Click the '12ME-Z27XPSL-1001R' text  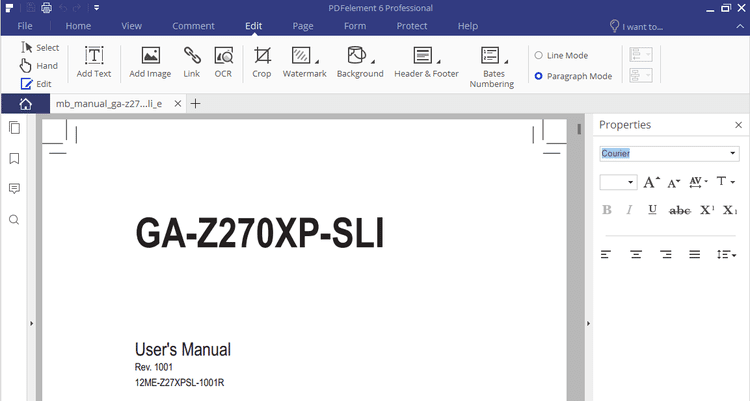point(179,382)
